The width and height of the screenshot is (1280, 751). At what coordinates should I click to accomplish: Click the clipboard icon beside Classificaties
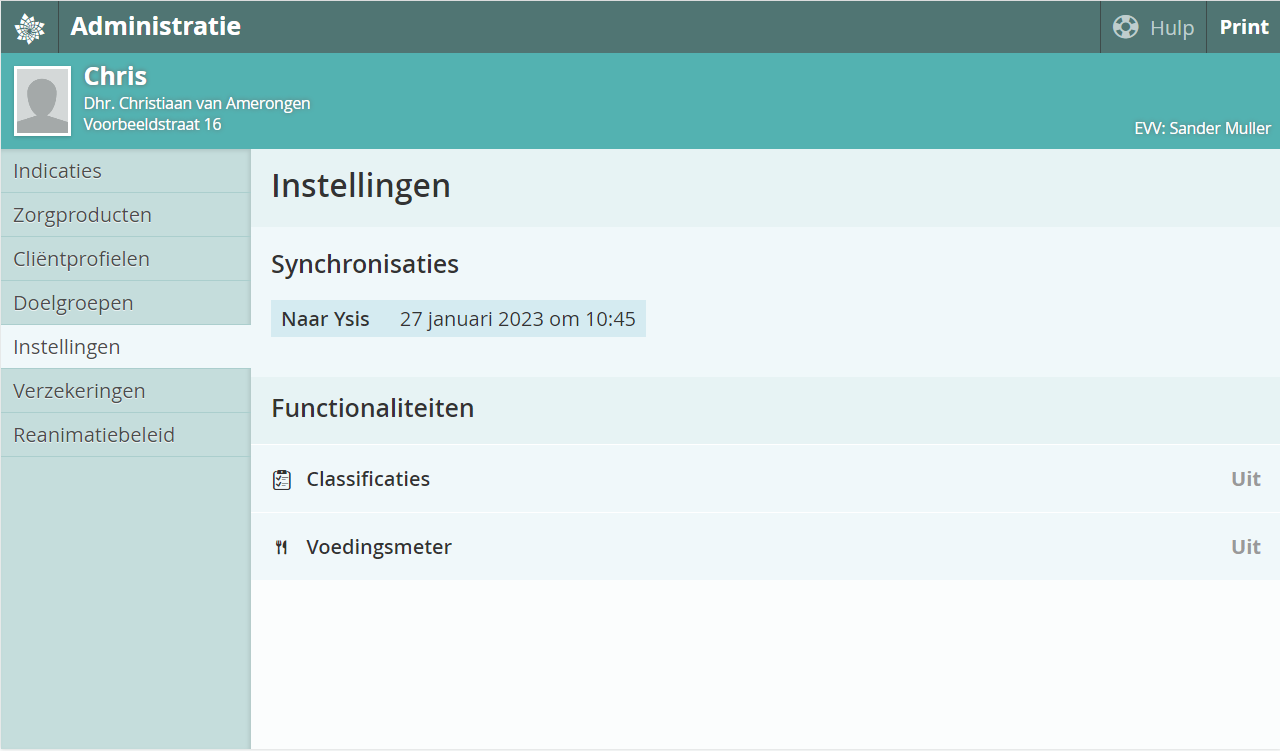(282, 480)
